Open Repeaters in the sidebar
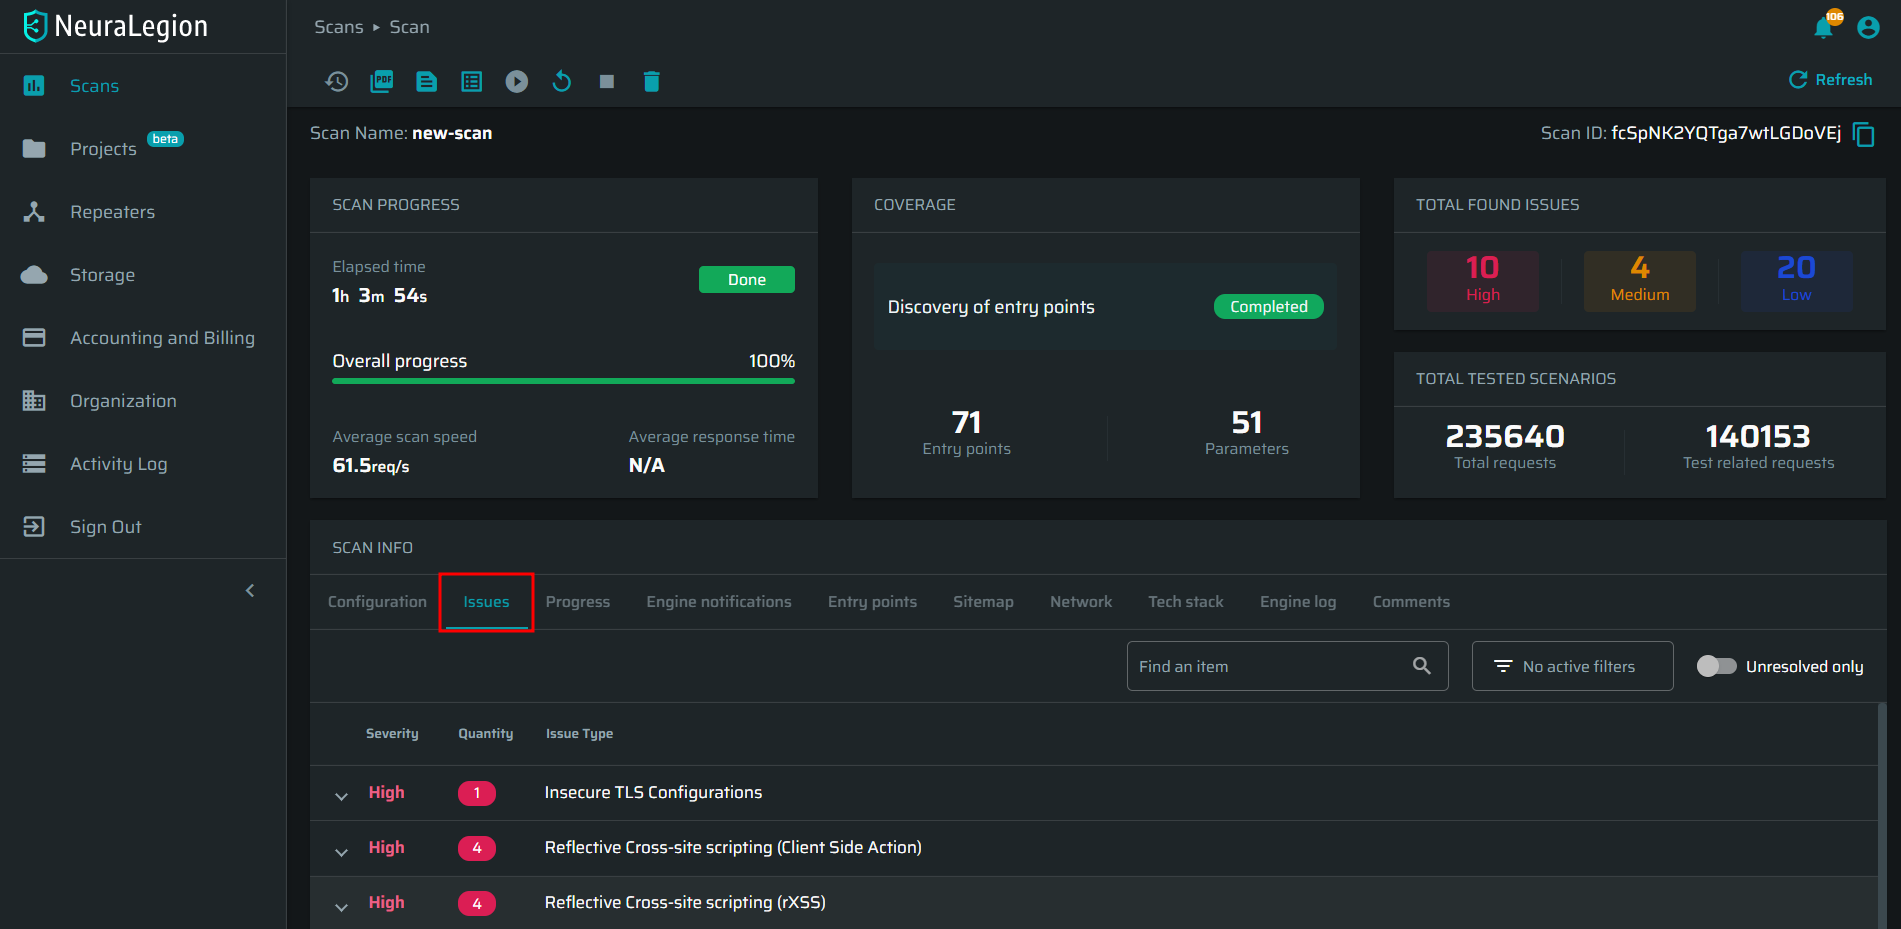 tap(112, 212)
